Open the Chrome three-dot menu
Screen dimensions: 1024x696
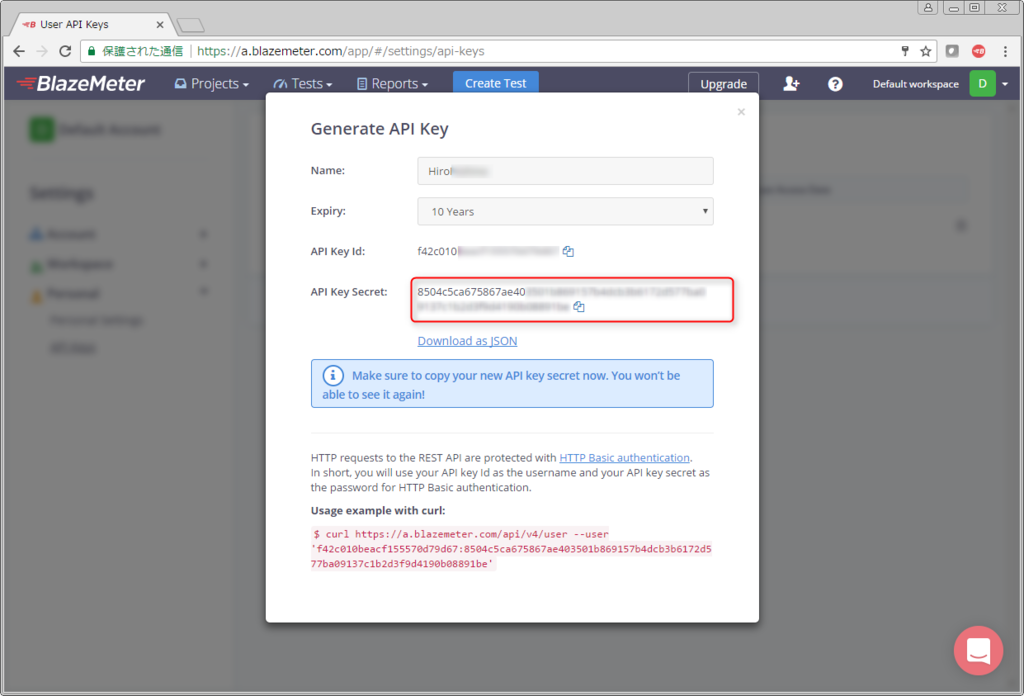point(1005,51)
